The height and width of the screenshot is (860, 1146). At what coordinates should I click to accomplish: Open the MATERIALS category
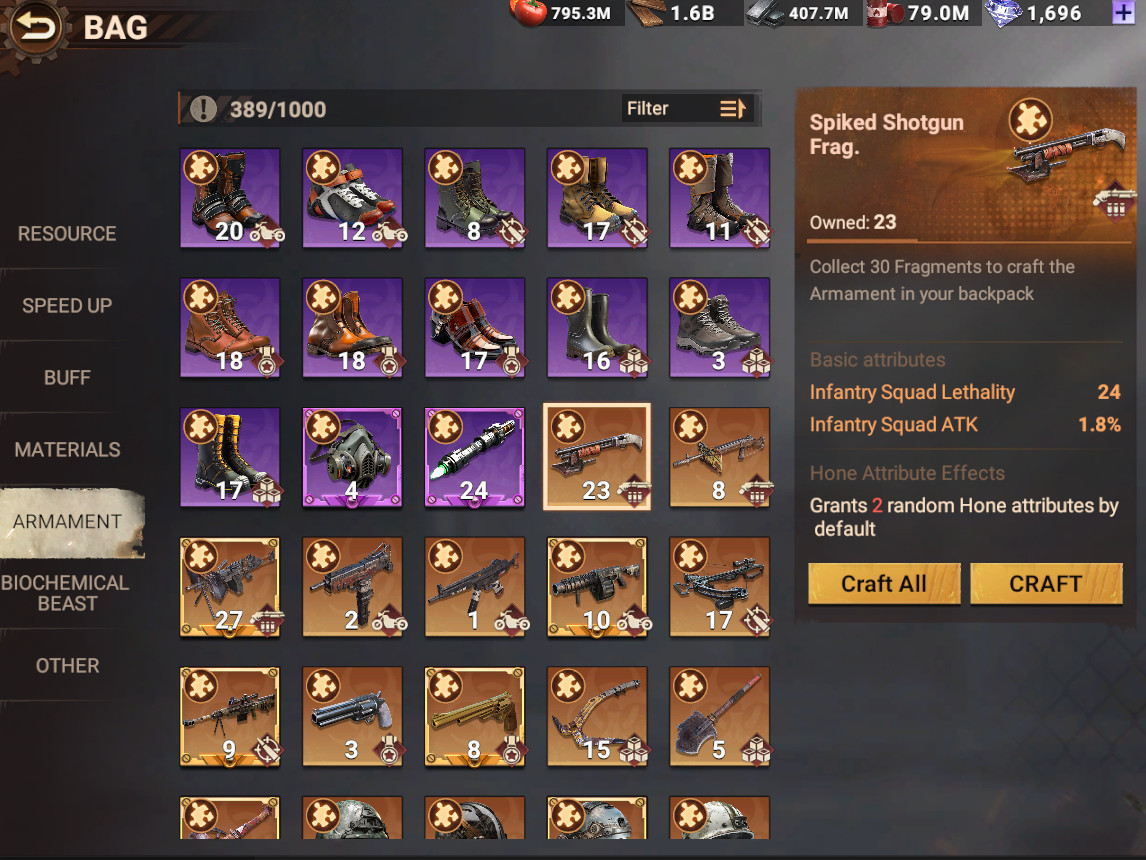pyautogui.click(x=67, y=449)
